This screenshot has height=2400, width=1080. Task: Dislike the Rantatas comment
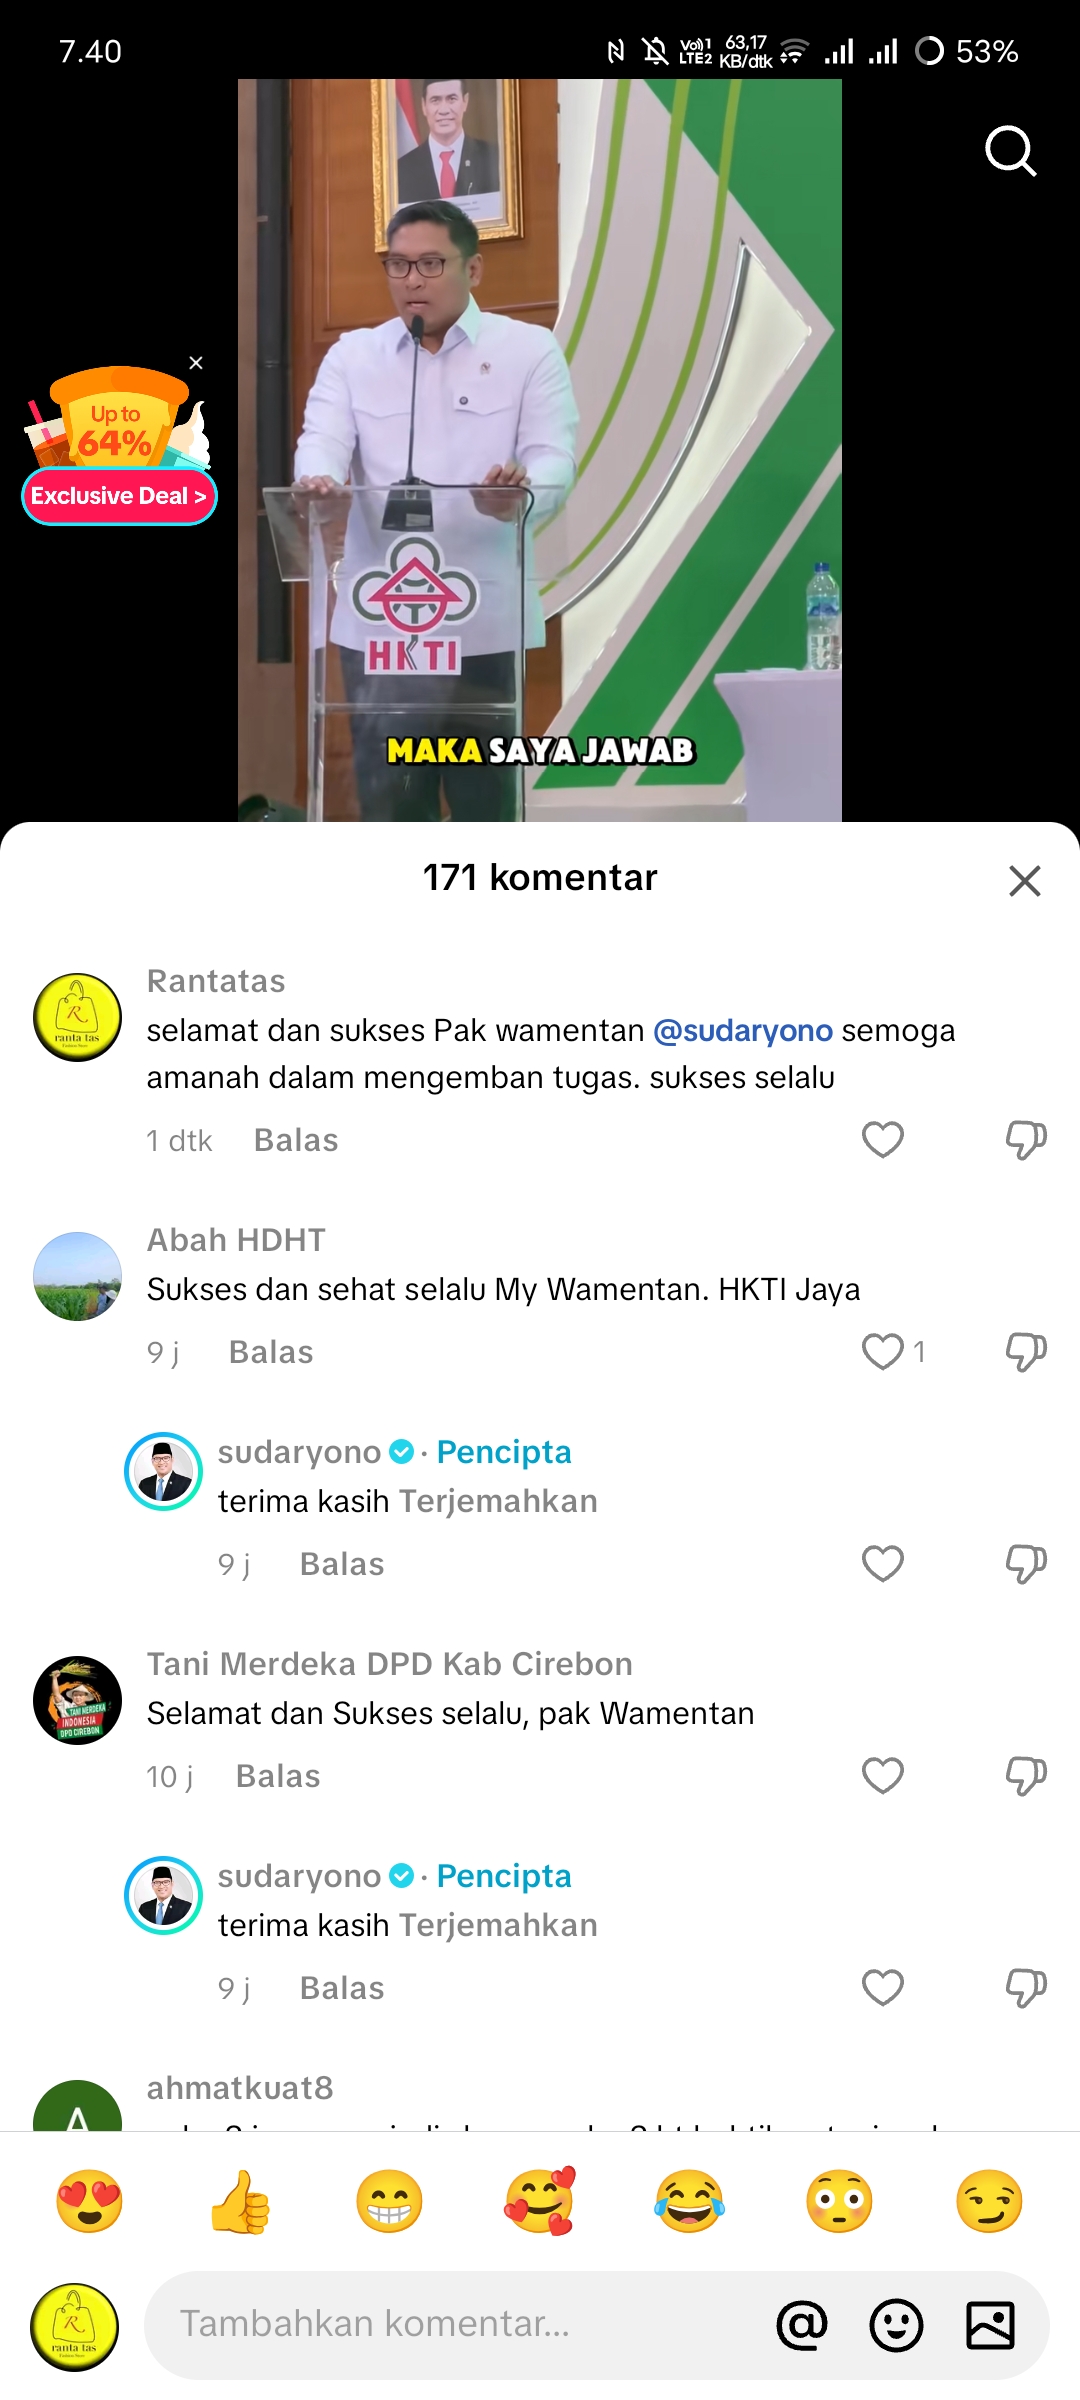coord(1026,1140)
